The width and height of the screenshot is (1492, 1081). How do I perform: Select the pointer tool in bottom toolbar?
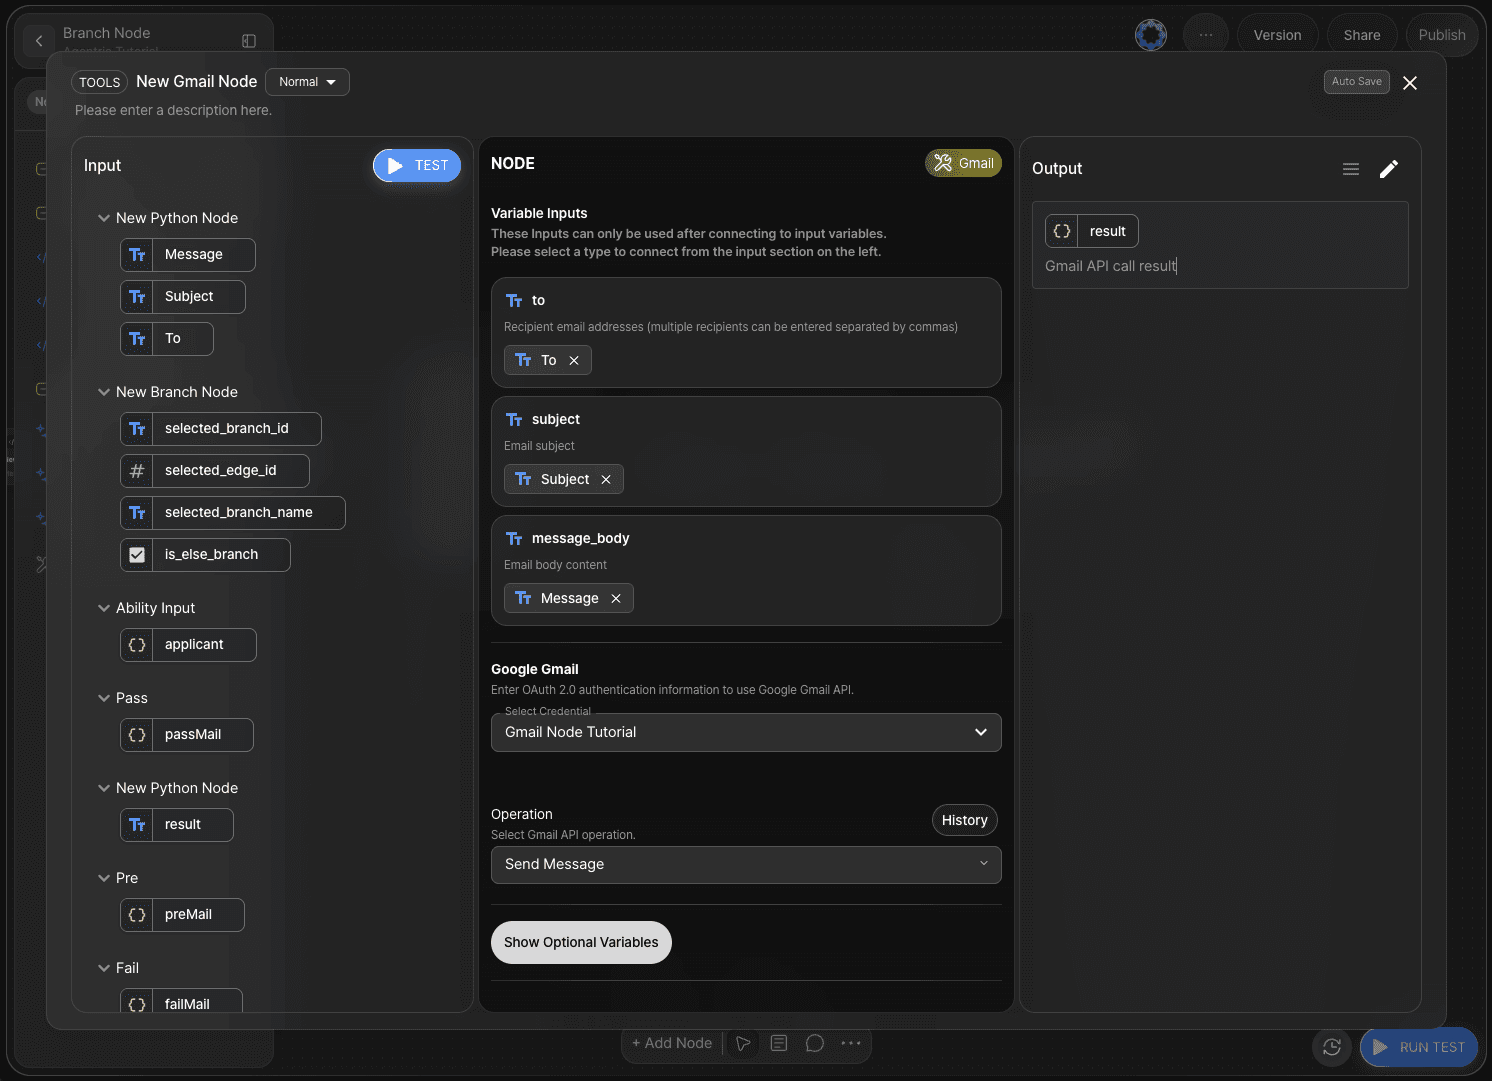[x=743, y=1043]
